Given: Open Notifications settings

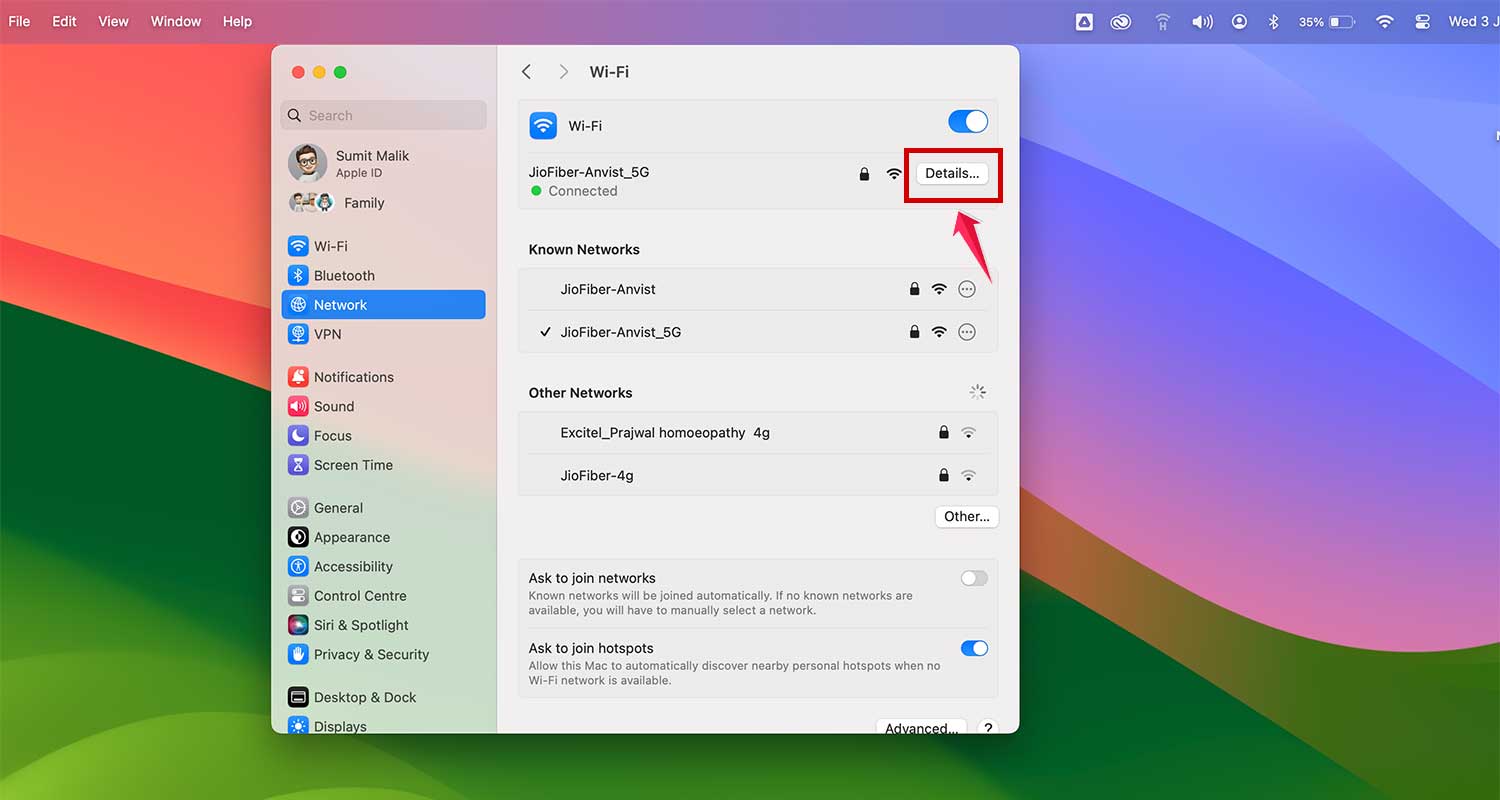Looking at the screenshot, I should click(x=352, y=377).
